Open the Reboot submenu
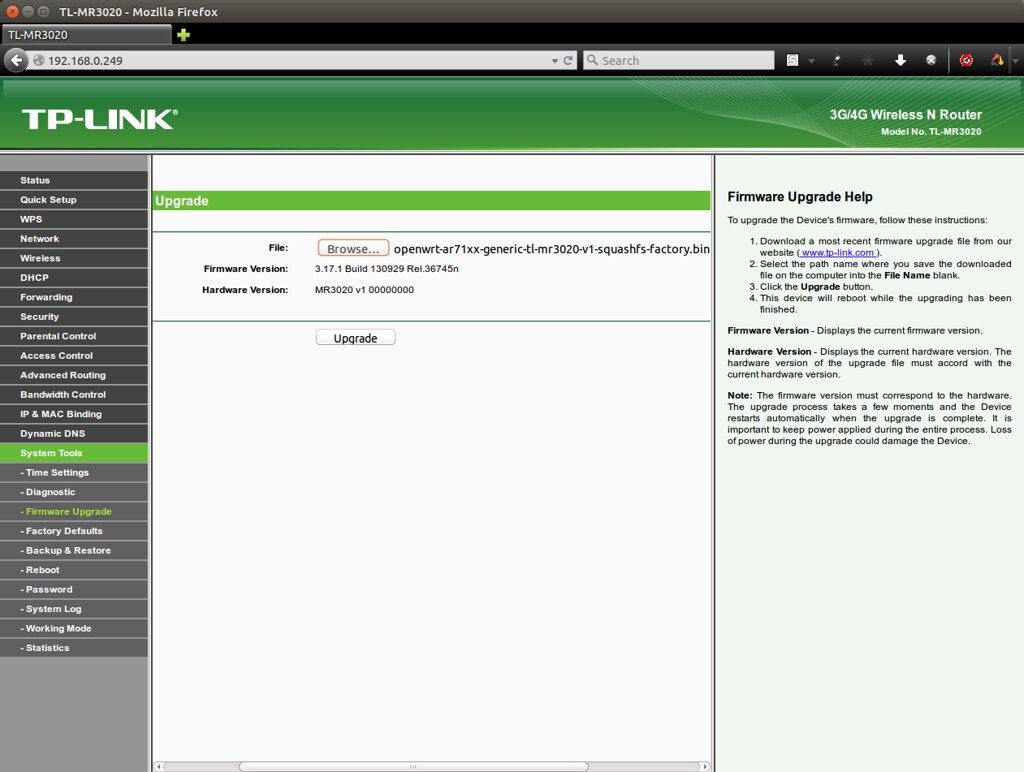This screenshot has height=772, width=1024. 74,570
